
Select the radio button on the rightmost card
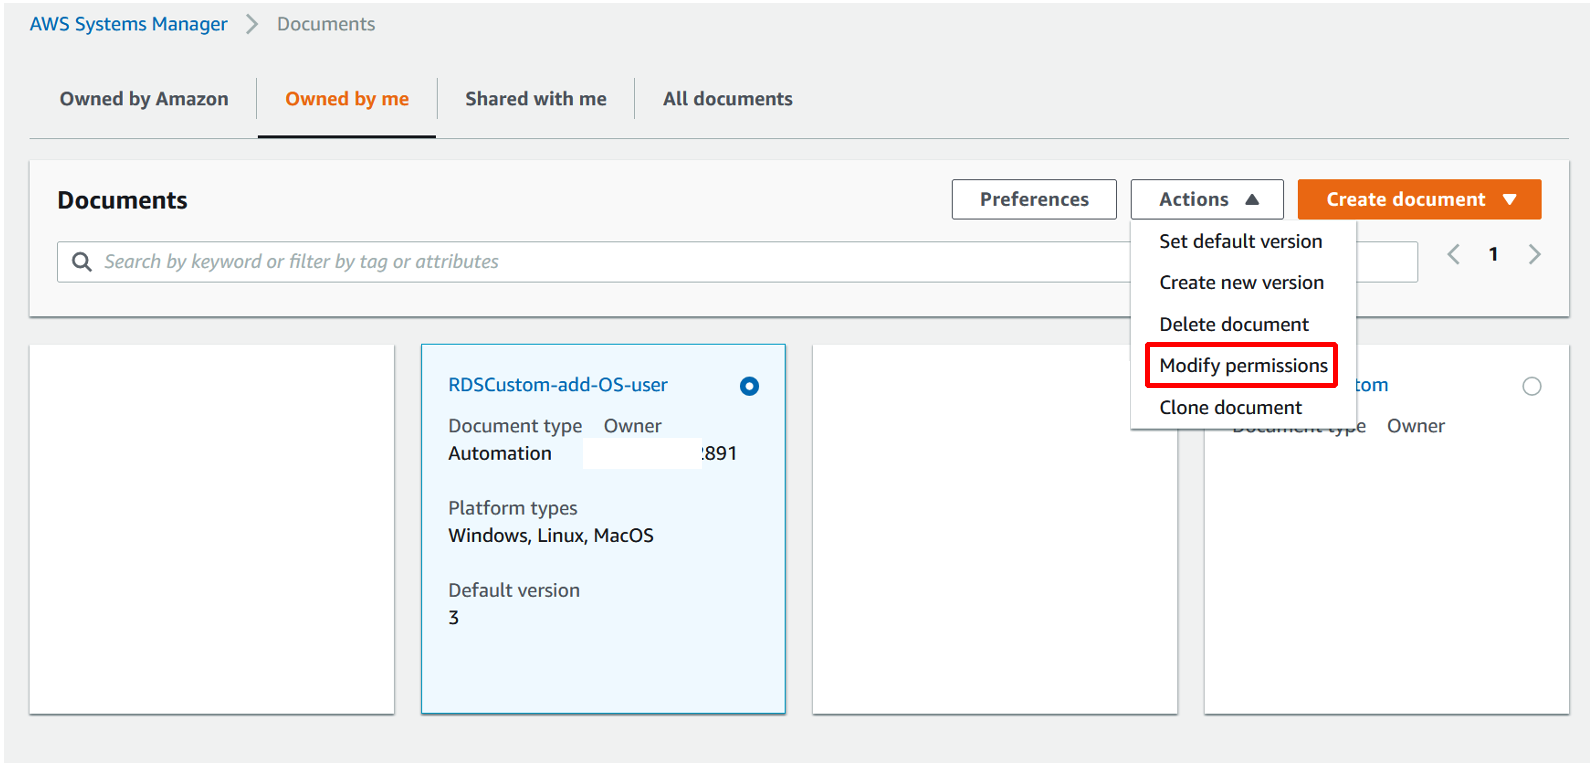click(1531, 386)
